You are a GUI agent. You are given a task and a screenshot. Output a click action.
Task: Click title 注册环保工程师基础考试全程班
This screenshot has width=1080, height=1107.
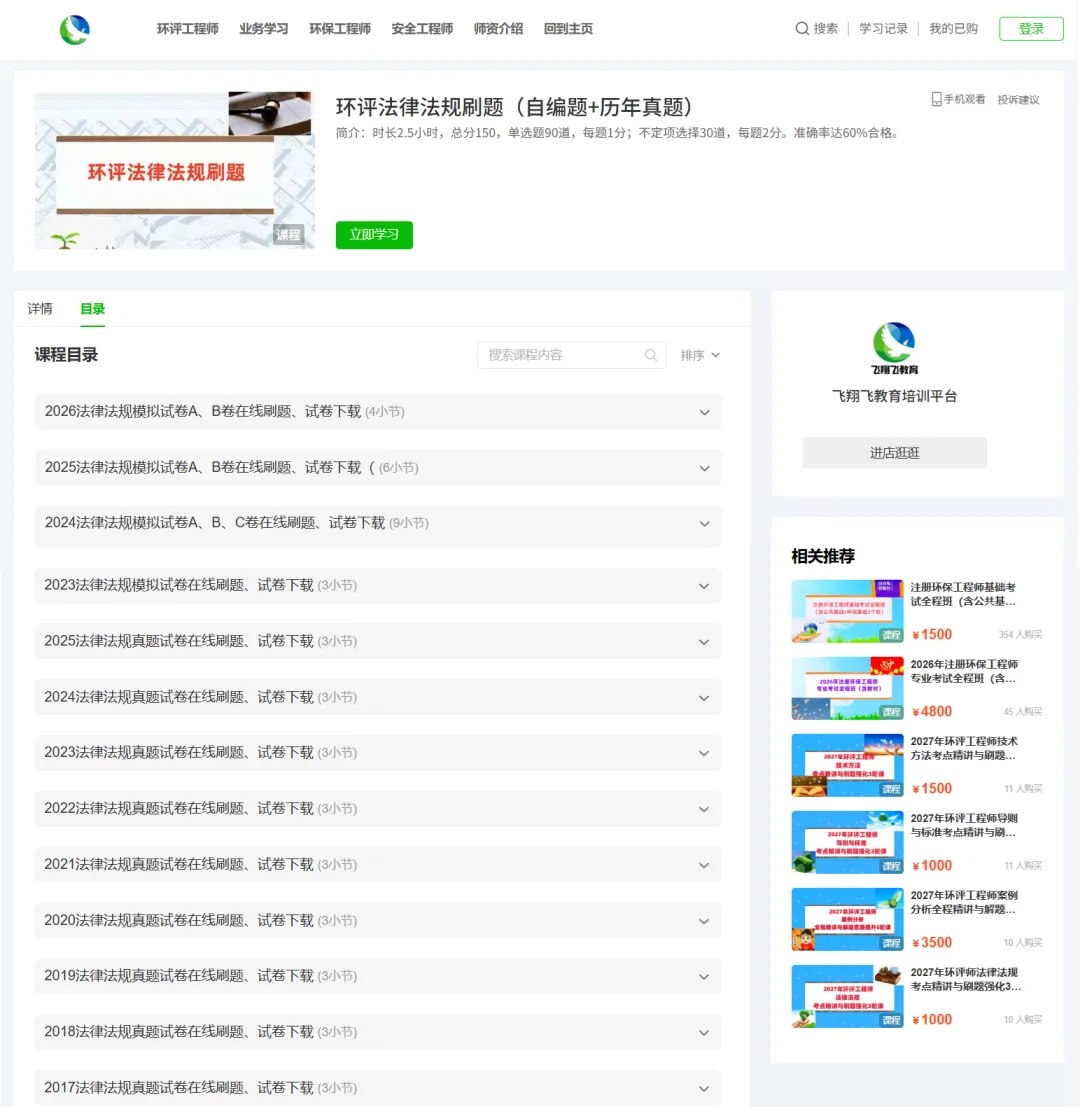point(963,594)
